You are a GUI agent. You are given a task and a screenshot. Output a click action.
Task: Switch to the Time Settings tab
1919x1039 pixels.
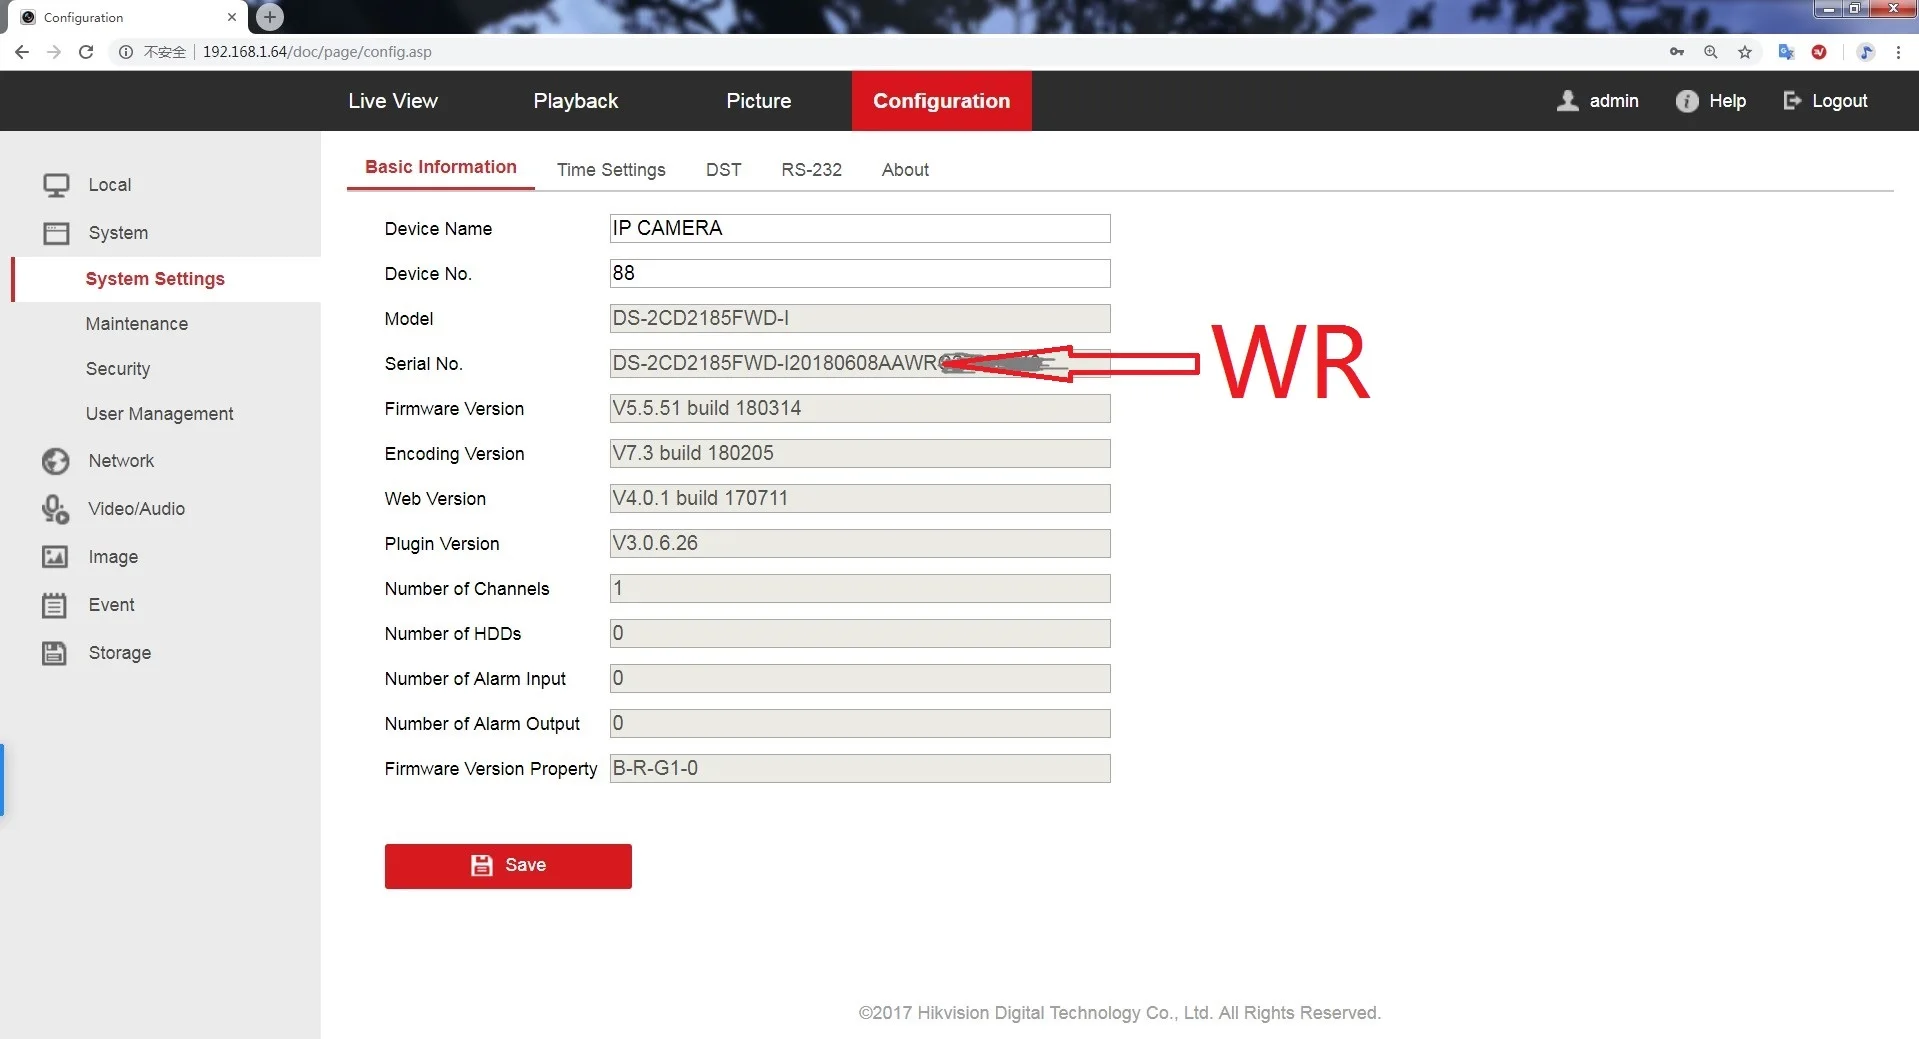[x=611, y=170]
